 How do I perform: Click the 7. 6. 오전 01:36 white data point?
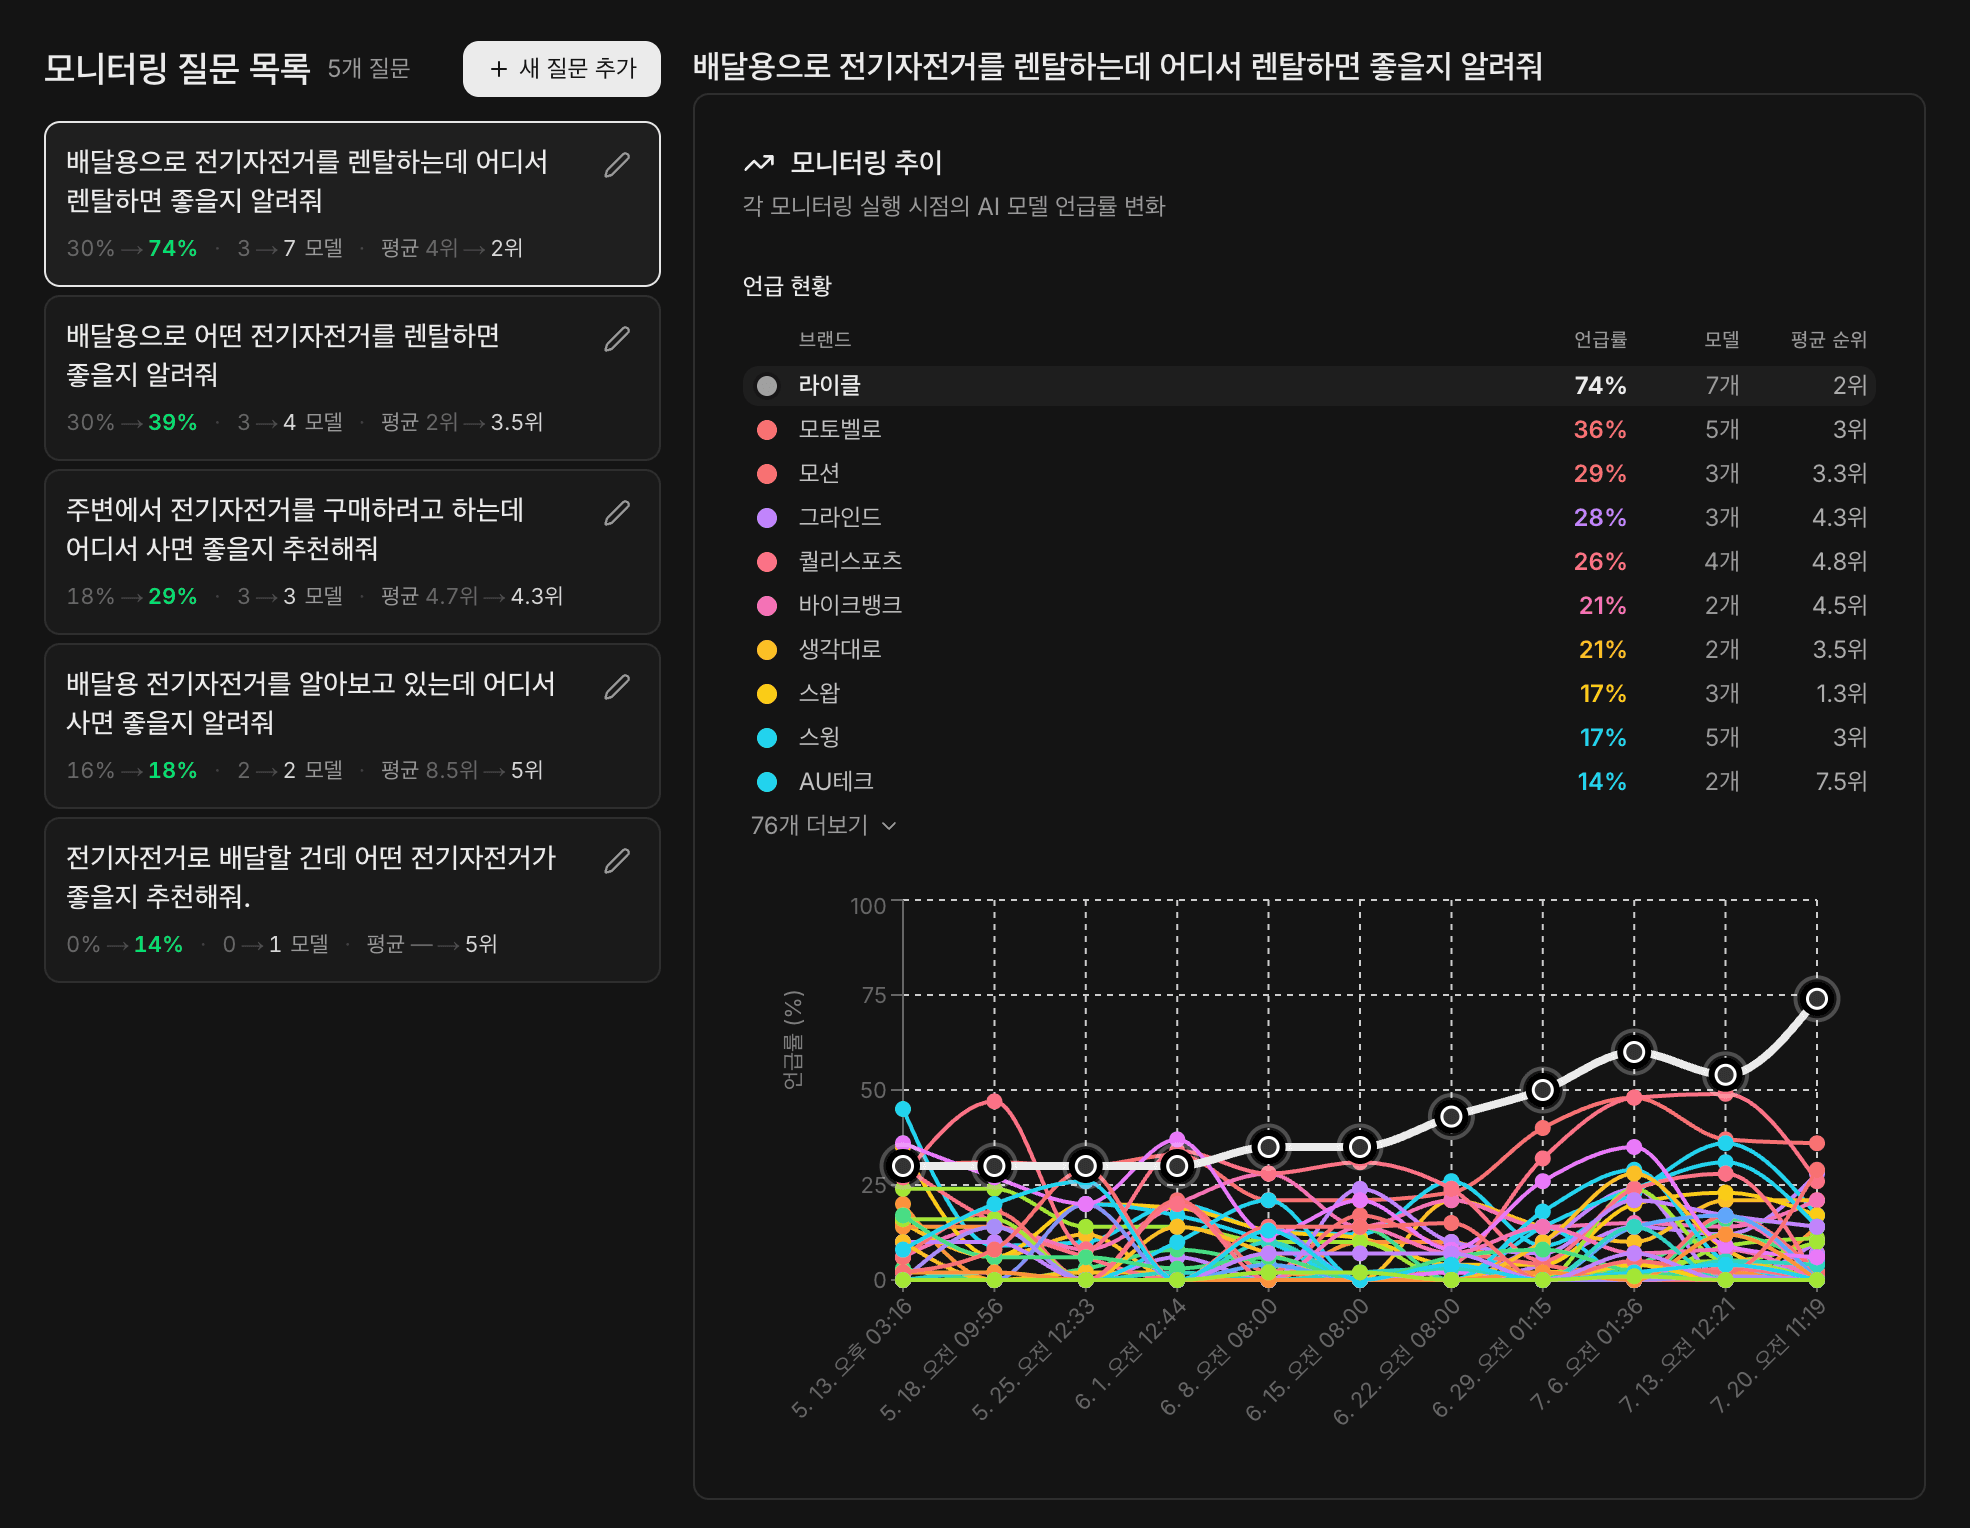pos(1634,1052)
